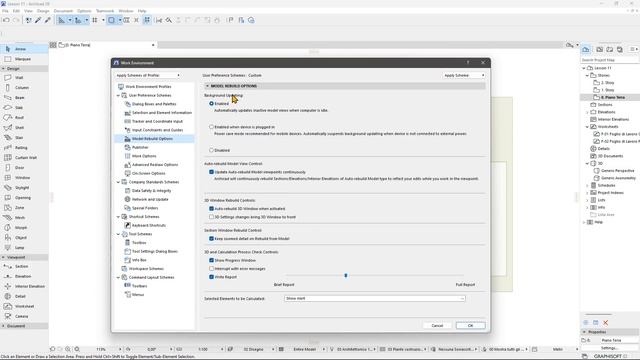
Task: Select Generic Perspective in the Navigator
Action: point(618,171)
